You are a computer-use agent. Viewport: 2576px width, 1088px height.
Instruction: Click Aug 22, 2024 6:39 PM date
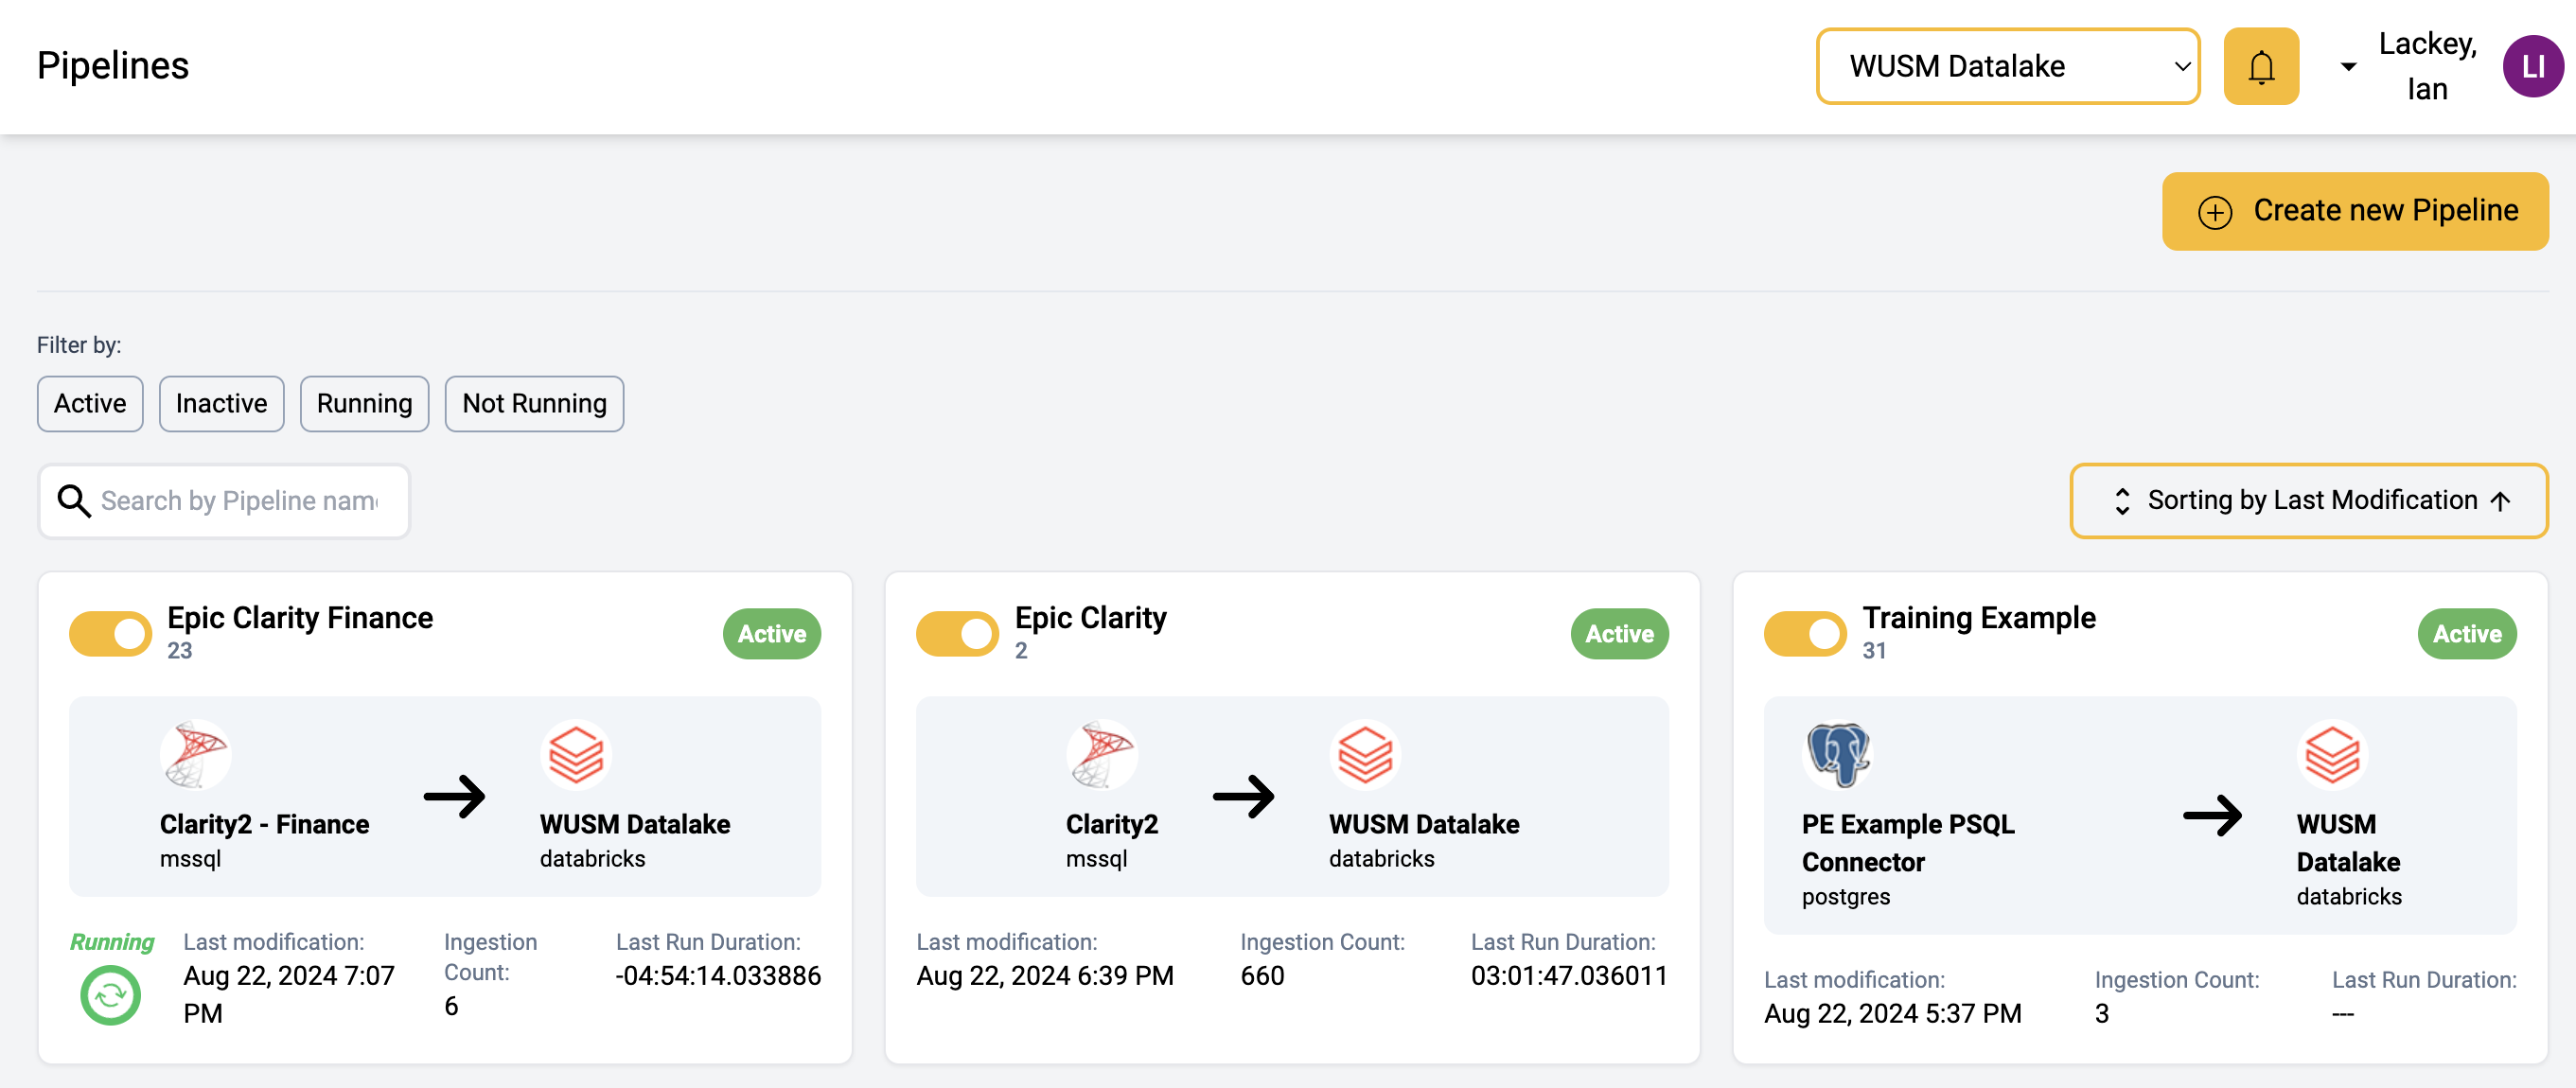coord(1045,976)
